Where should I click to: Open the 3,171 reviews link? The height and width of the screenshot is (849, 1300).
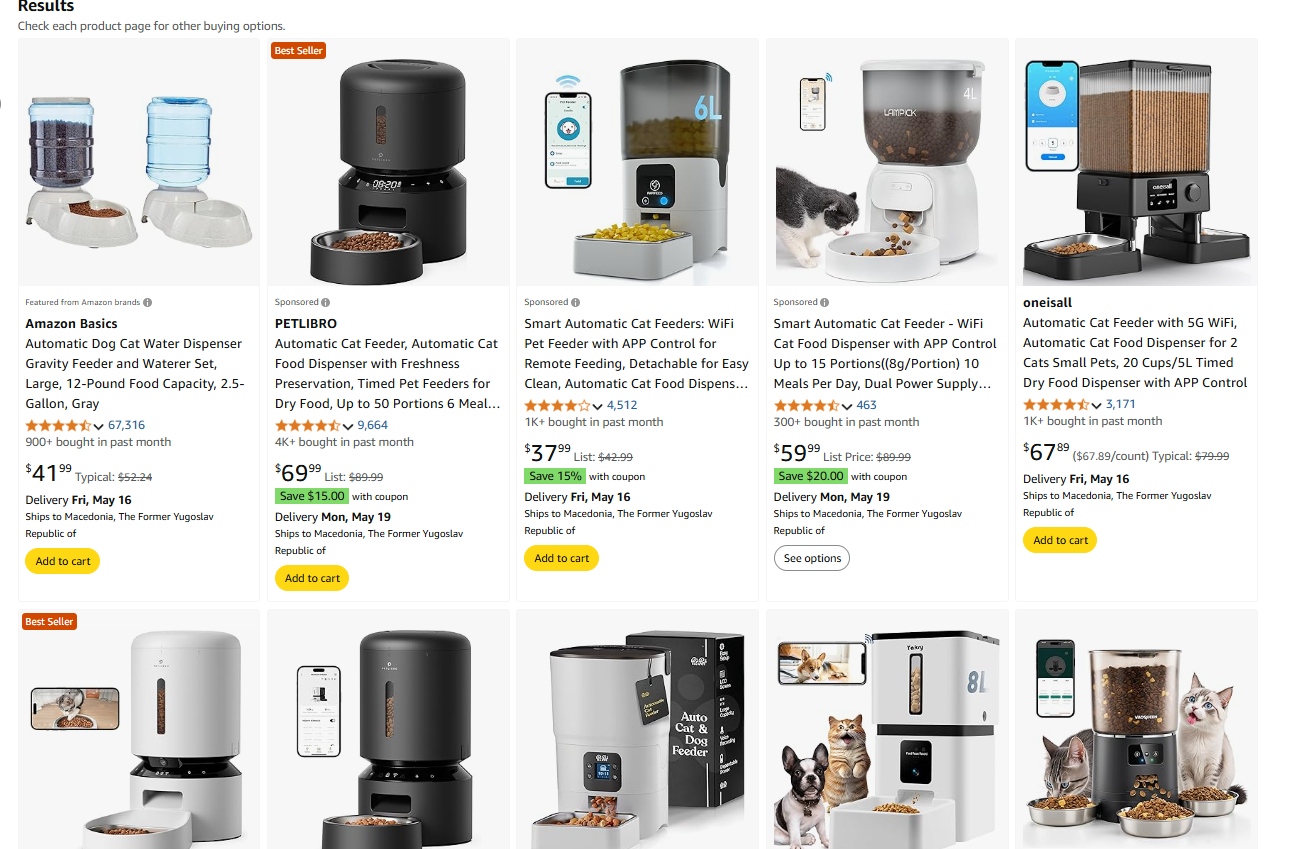pos(1120,405)
